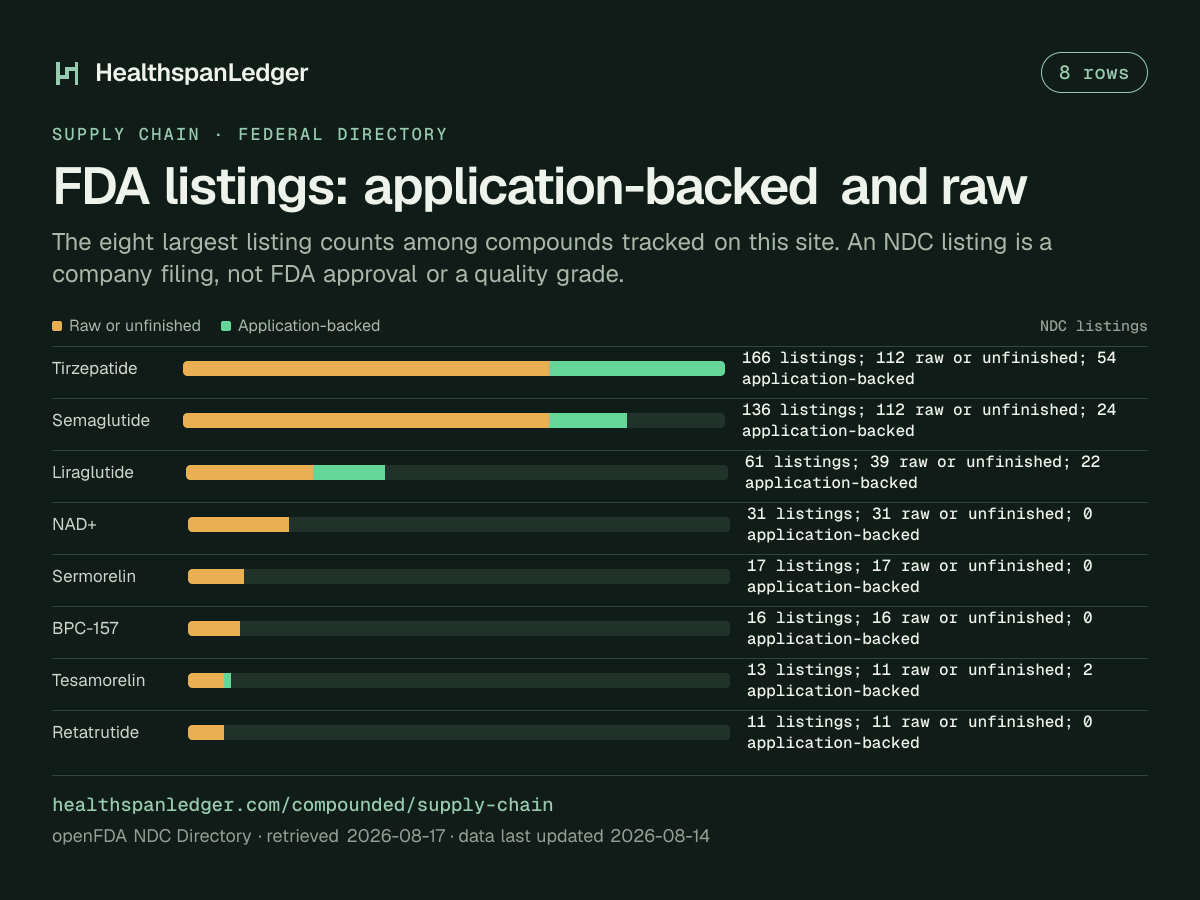Click Semaglutide's orange raw bar segment

point(366,420)
